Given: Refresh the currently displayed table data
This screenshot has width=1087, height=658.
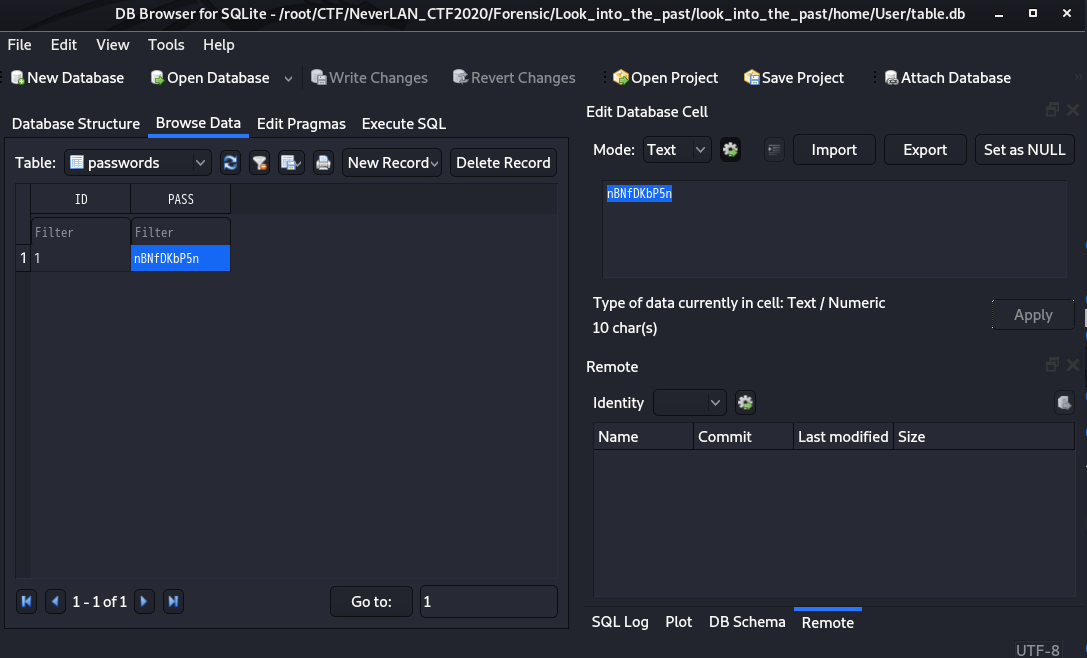Looking at the screenshot, I should click(x=230, y=162).
